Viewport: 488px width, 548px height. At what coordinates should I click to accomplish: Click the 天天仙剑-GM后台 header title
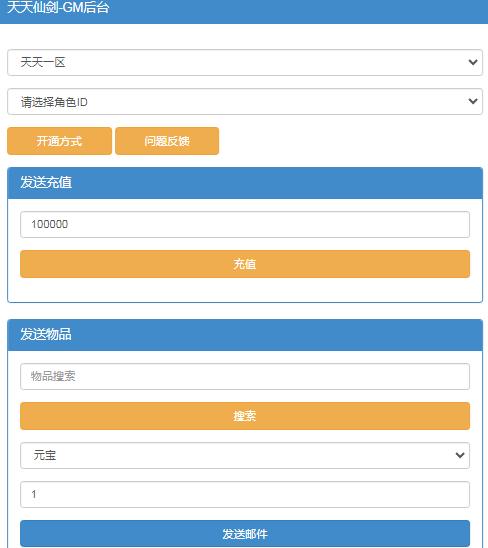coord(58,8)
